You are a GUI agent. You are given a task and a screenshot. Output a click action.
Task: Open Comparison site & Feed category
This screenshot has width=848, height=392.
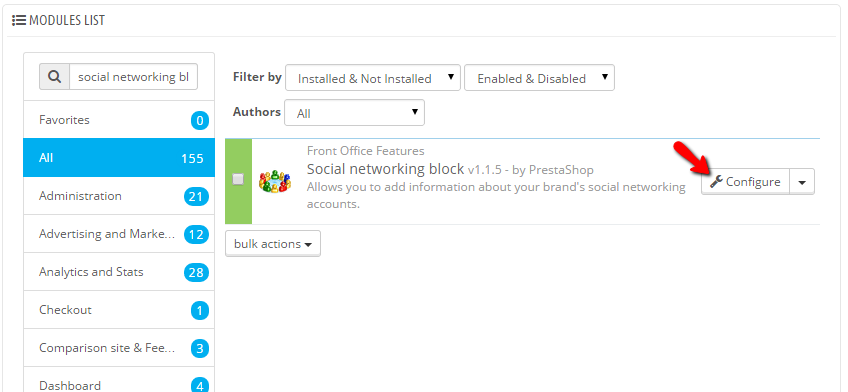[119, 348]
